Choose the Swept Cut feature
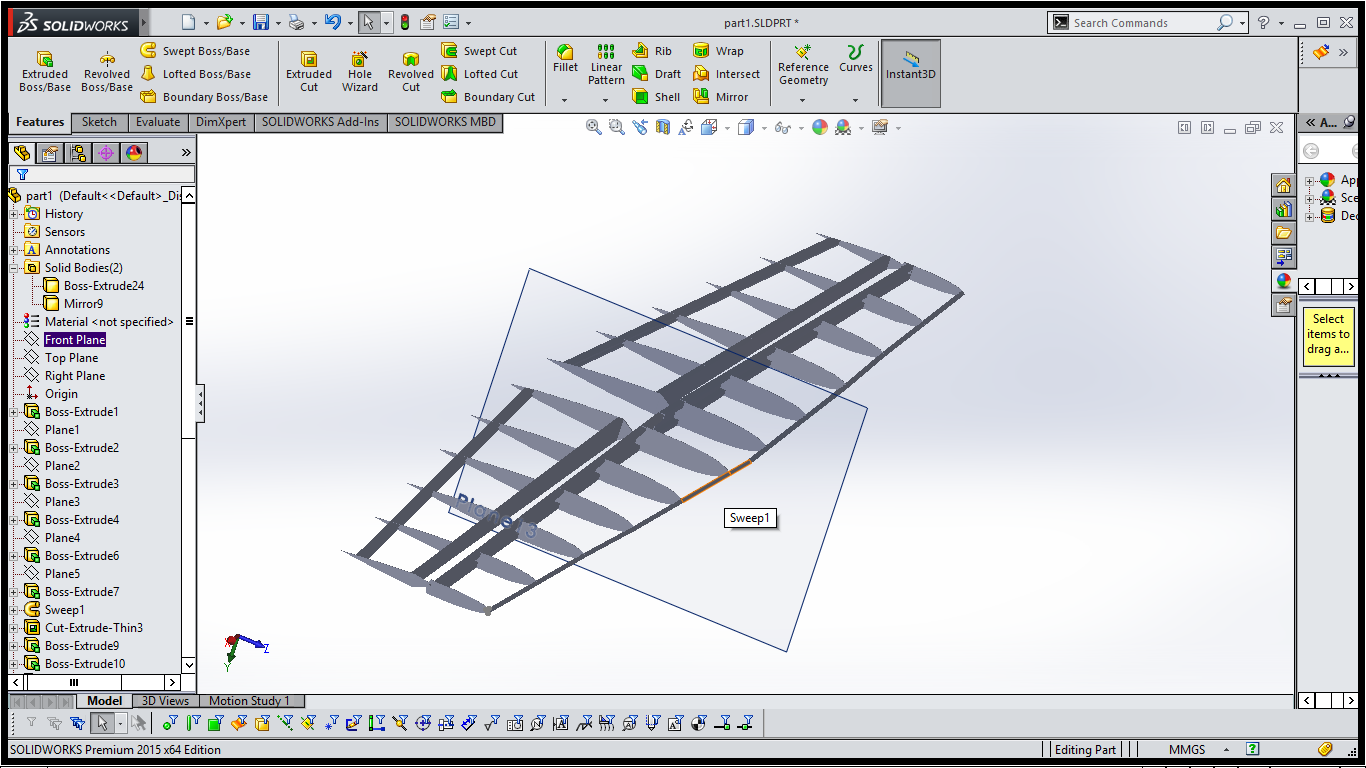The height and width of the screenshot is (768, 1366). pyautogui.click(x=479, y=51)
